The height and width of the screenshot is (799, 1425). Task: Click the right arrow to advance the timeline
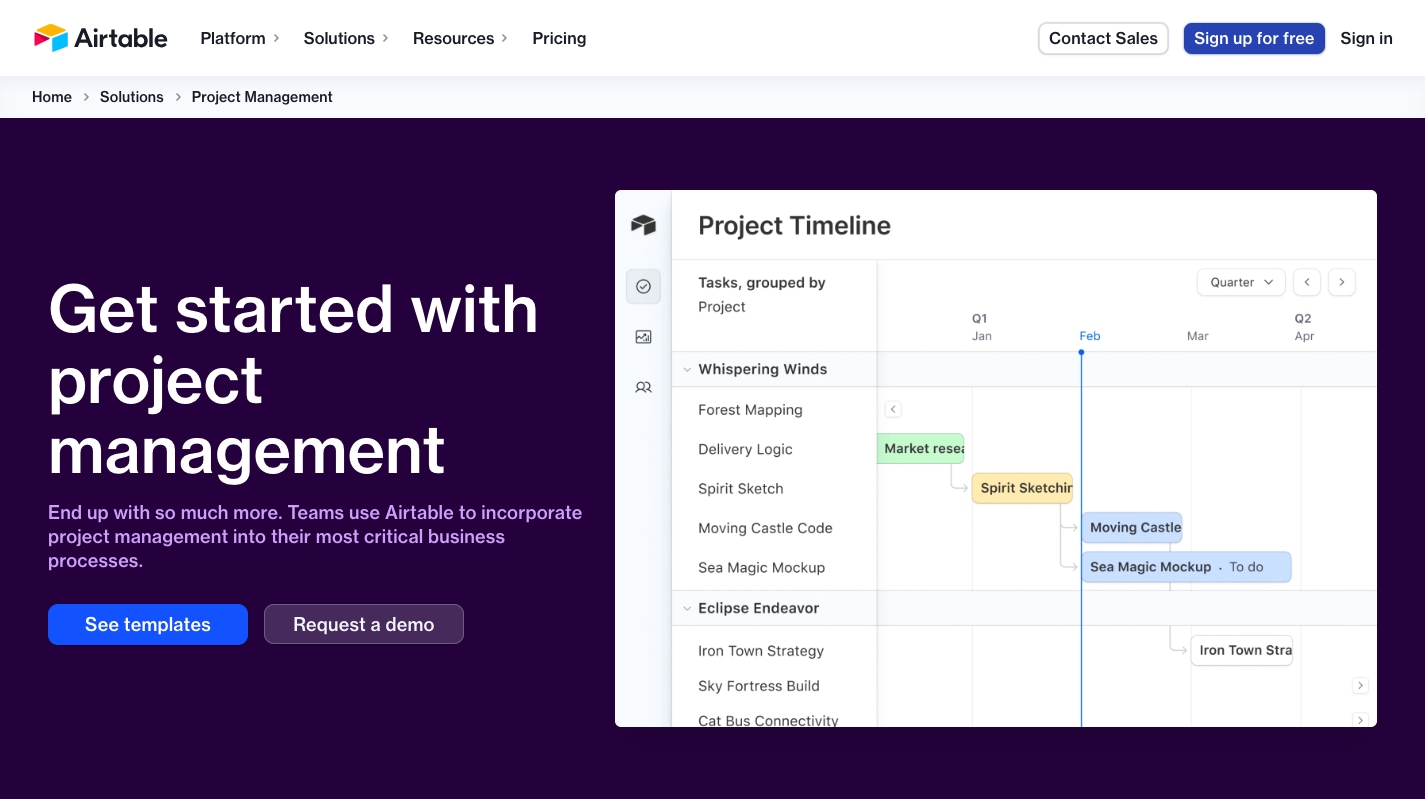pyautogui.click(x=1341, y=282)
